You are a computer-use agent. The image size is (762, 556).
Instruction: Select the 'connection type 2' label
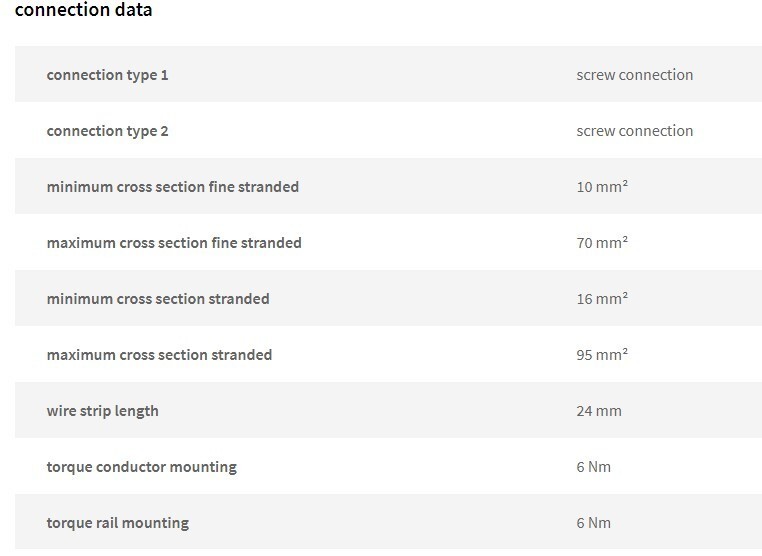[107, 131]
